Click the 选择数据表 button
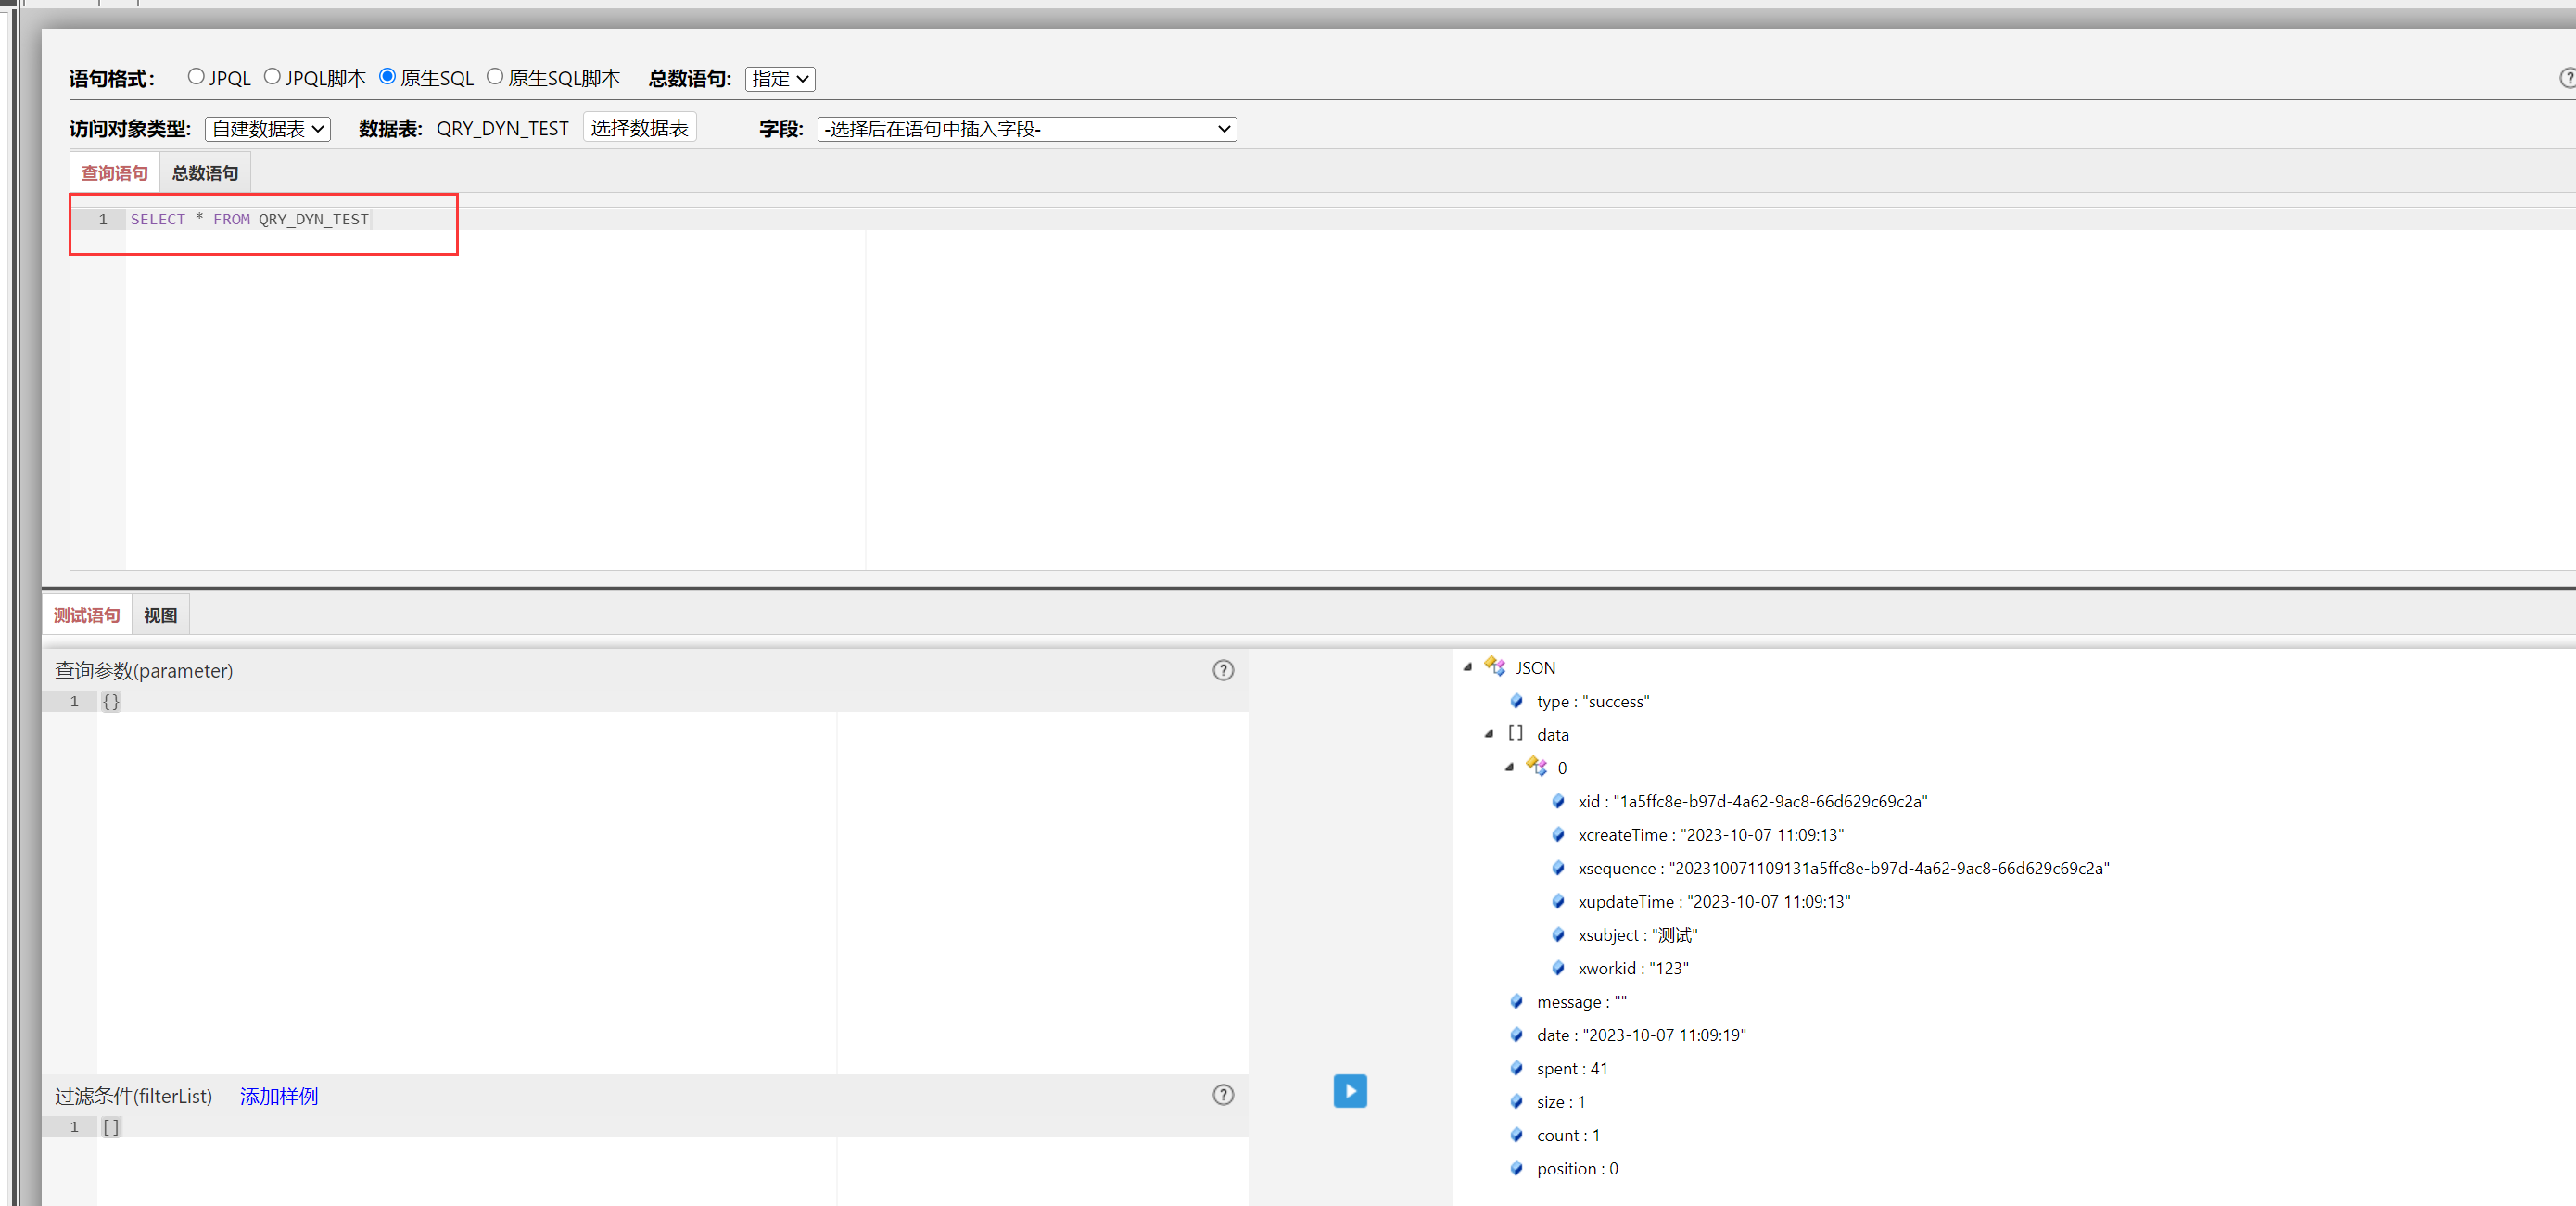The height and width of the screenshot is (1206, 2576). (x=639, y=128)
